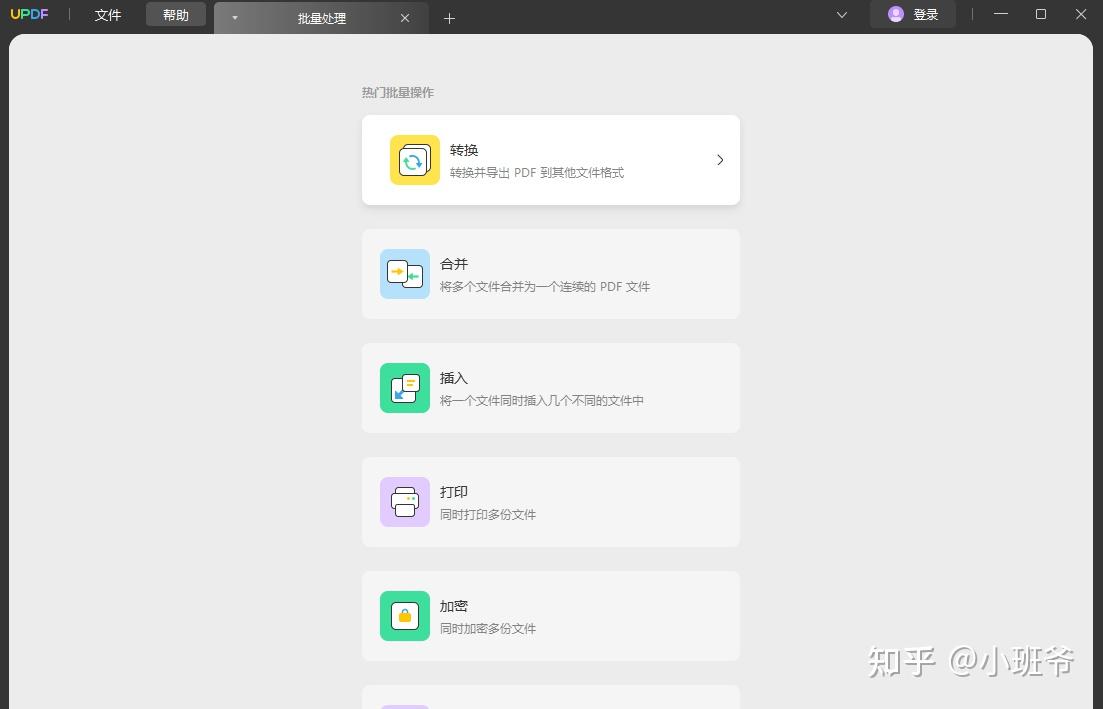Minimize the UPDF window
1103x709 pixels.
tap(1000, 14)
